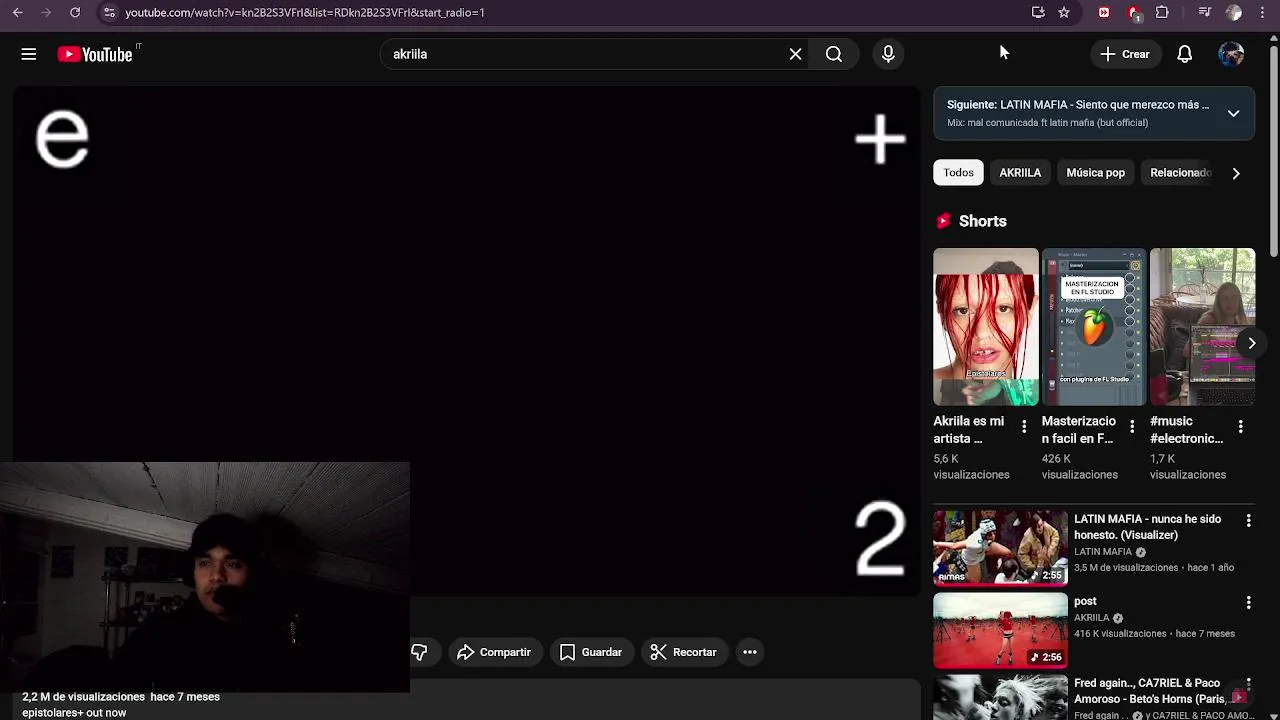This screenshot has height=720, width=1280.
Task: Expand the Siguiente playlist panel
Action: [x=1233, y=113]
